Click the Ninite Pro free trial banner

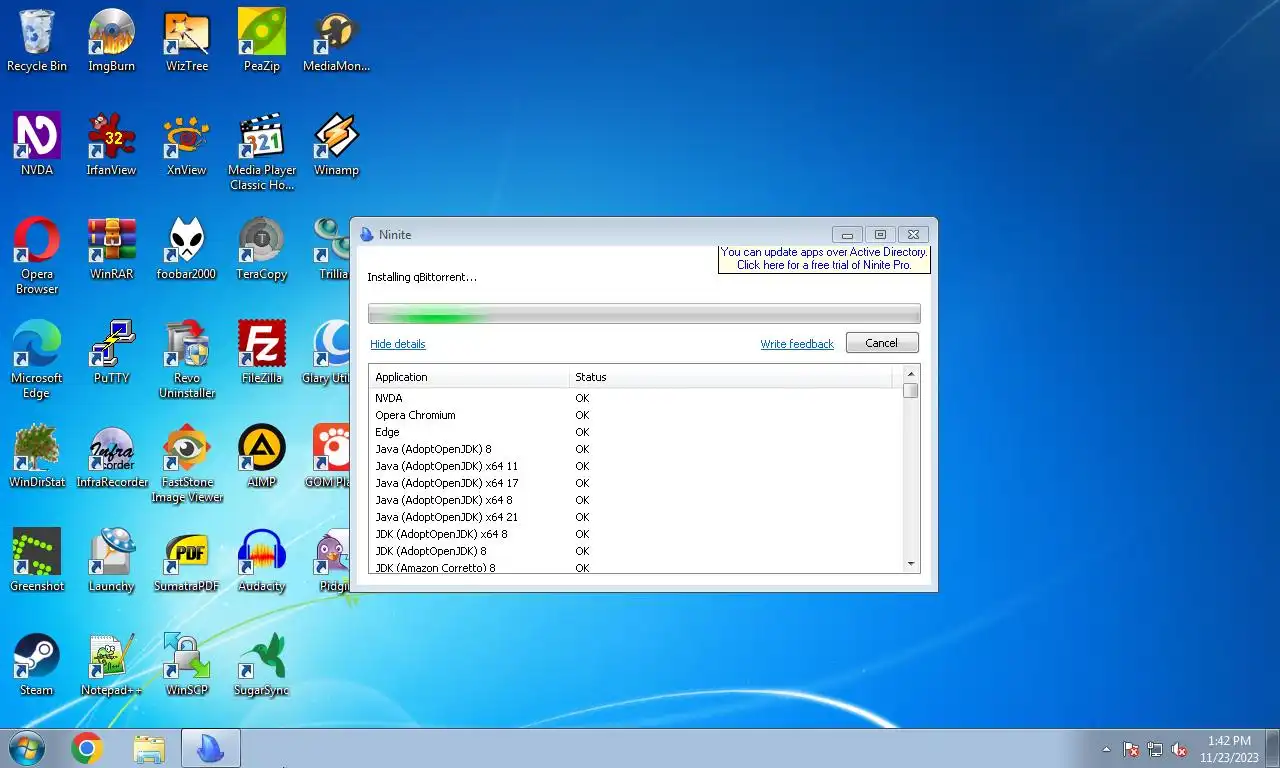824,259
